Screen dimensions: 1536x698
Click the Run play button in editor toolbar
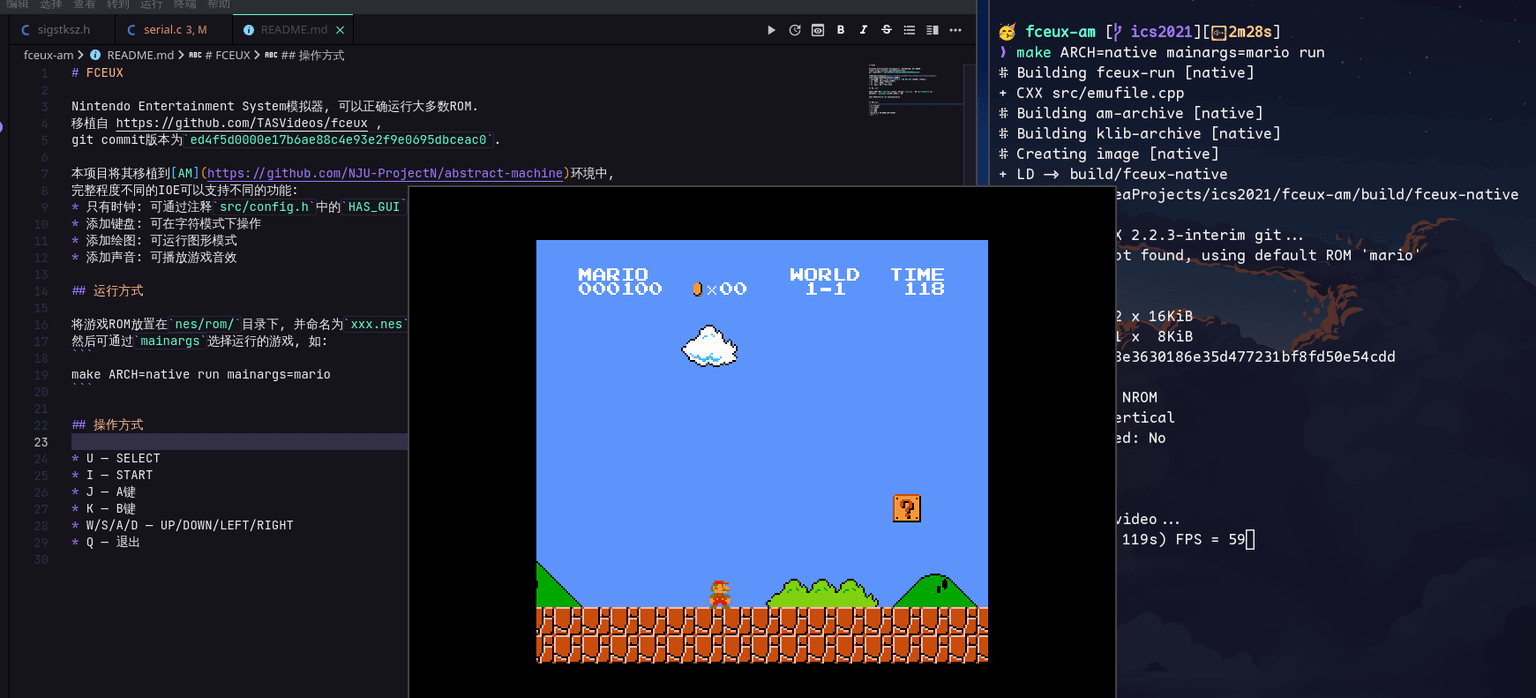pyautogui.click(x=771, y=30)
